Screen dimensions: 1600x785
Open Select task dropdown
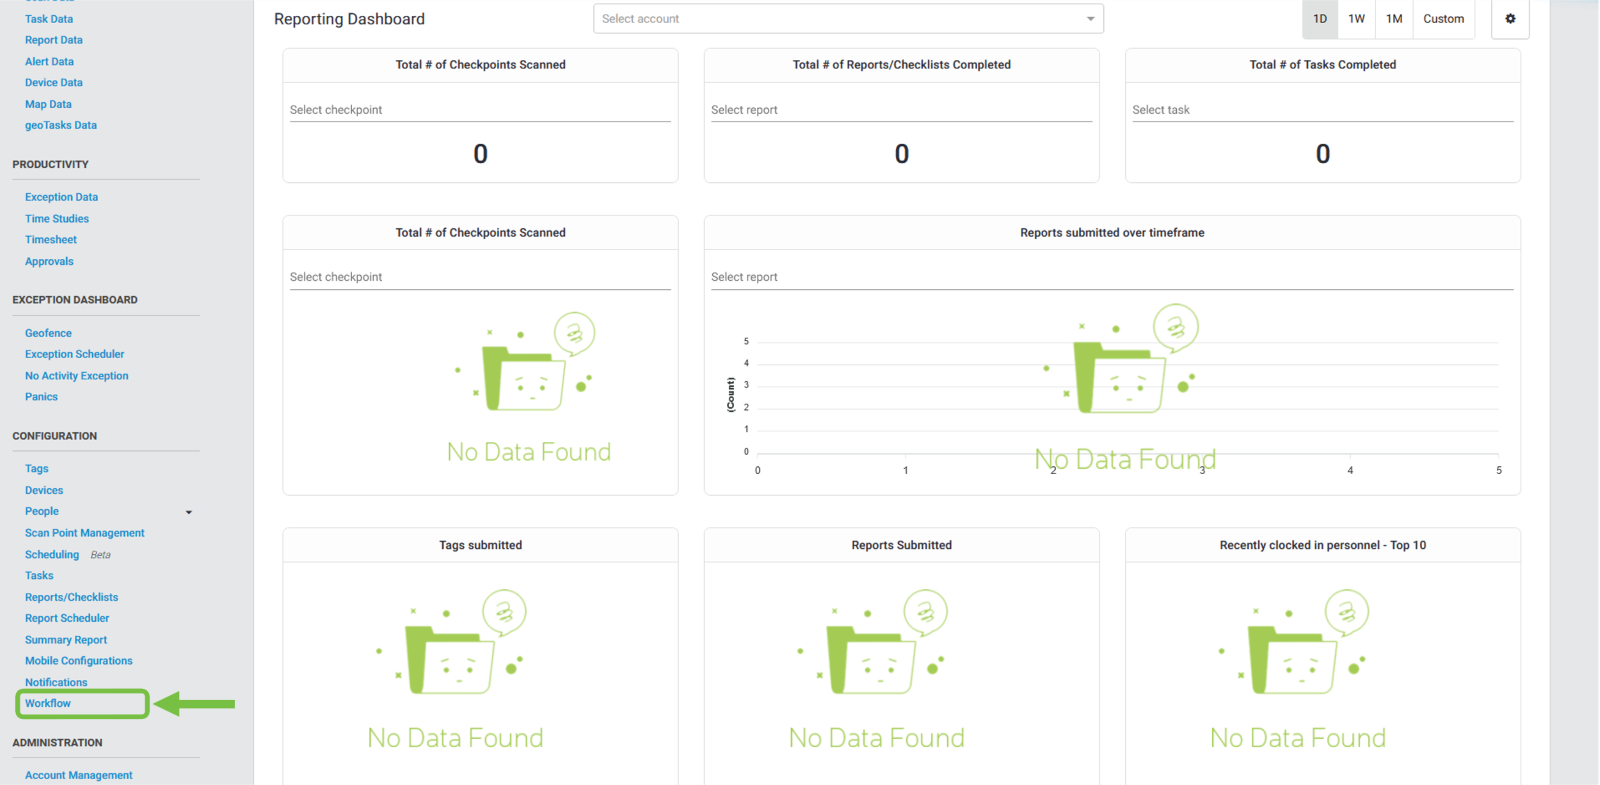[1322, 110]
